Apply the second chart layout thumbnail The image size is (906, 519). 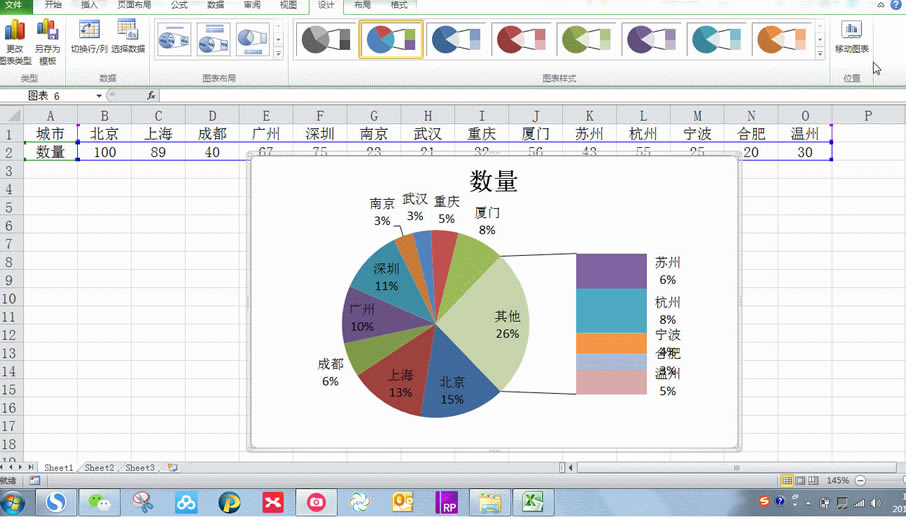214,39
